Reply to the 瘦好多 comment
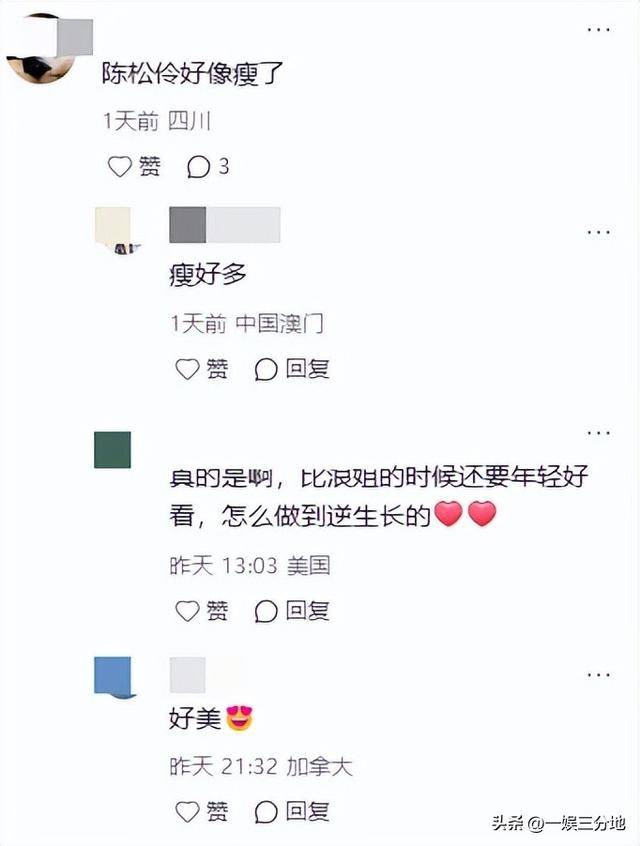The width and height of the screenshot is (640, 846). click(x=292, y=369)
